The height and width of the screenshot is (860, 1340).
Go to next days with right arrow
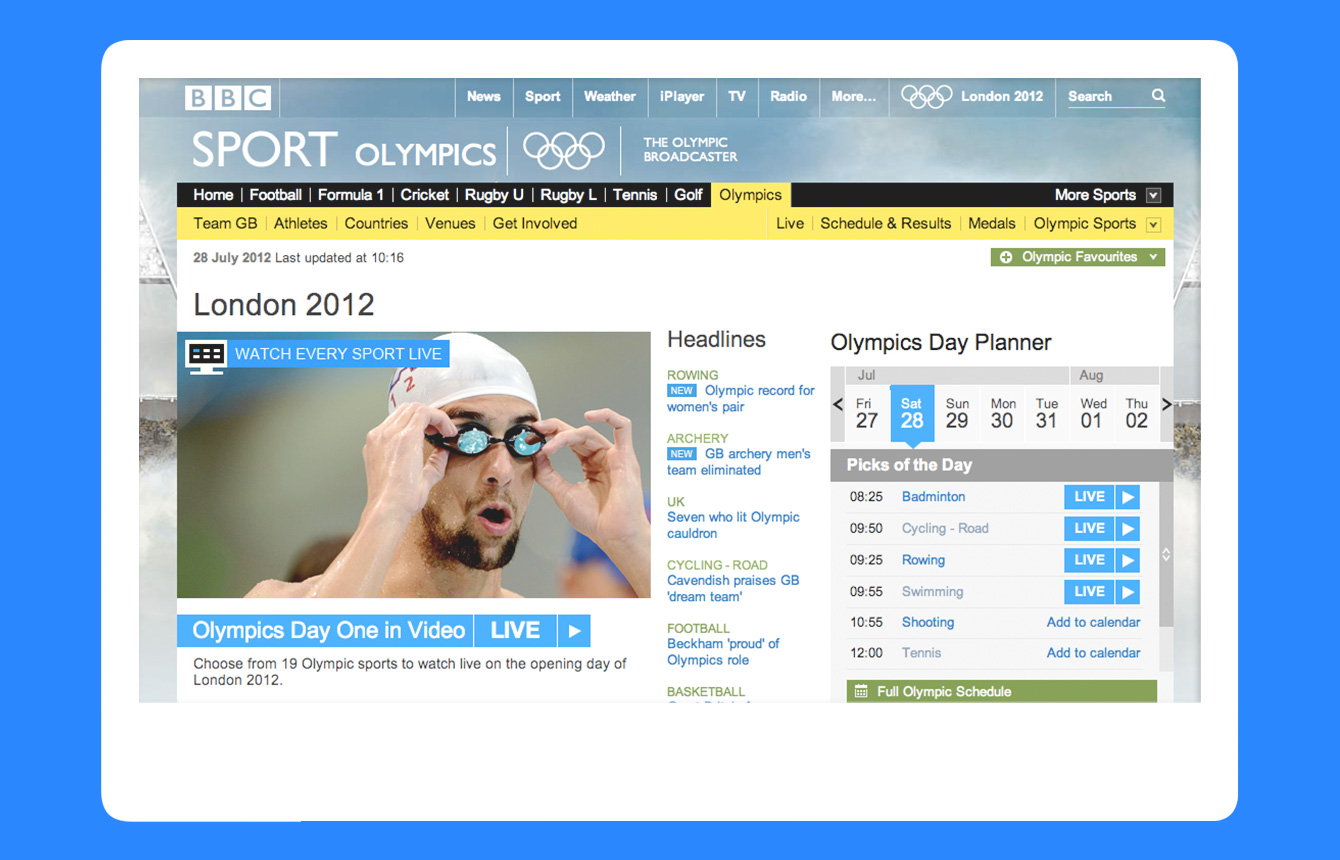click(x=1166, y=405)
